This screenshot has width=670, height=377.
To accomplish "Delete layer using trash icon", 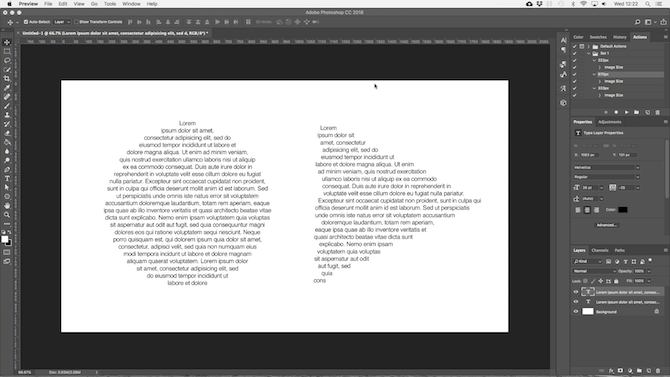I will click(658, 371).
